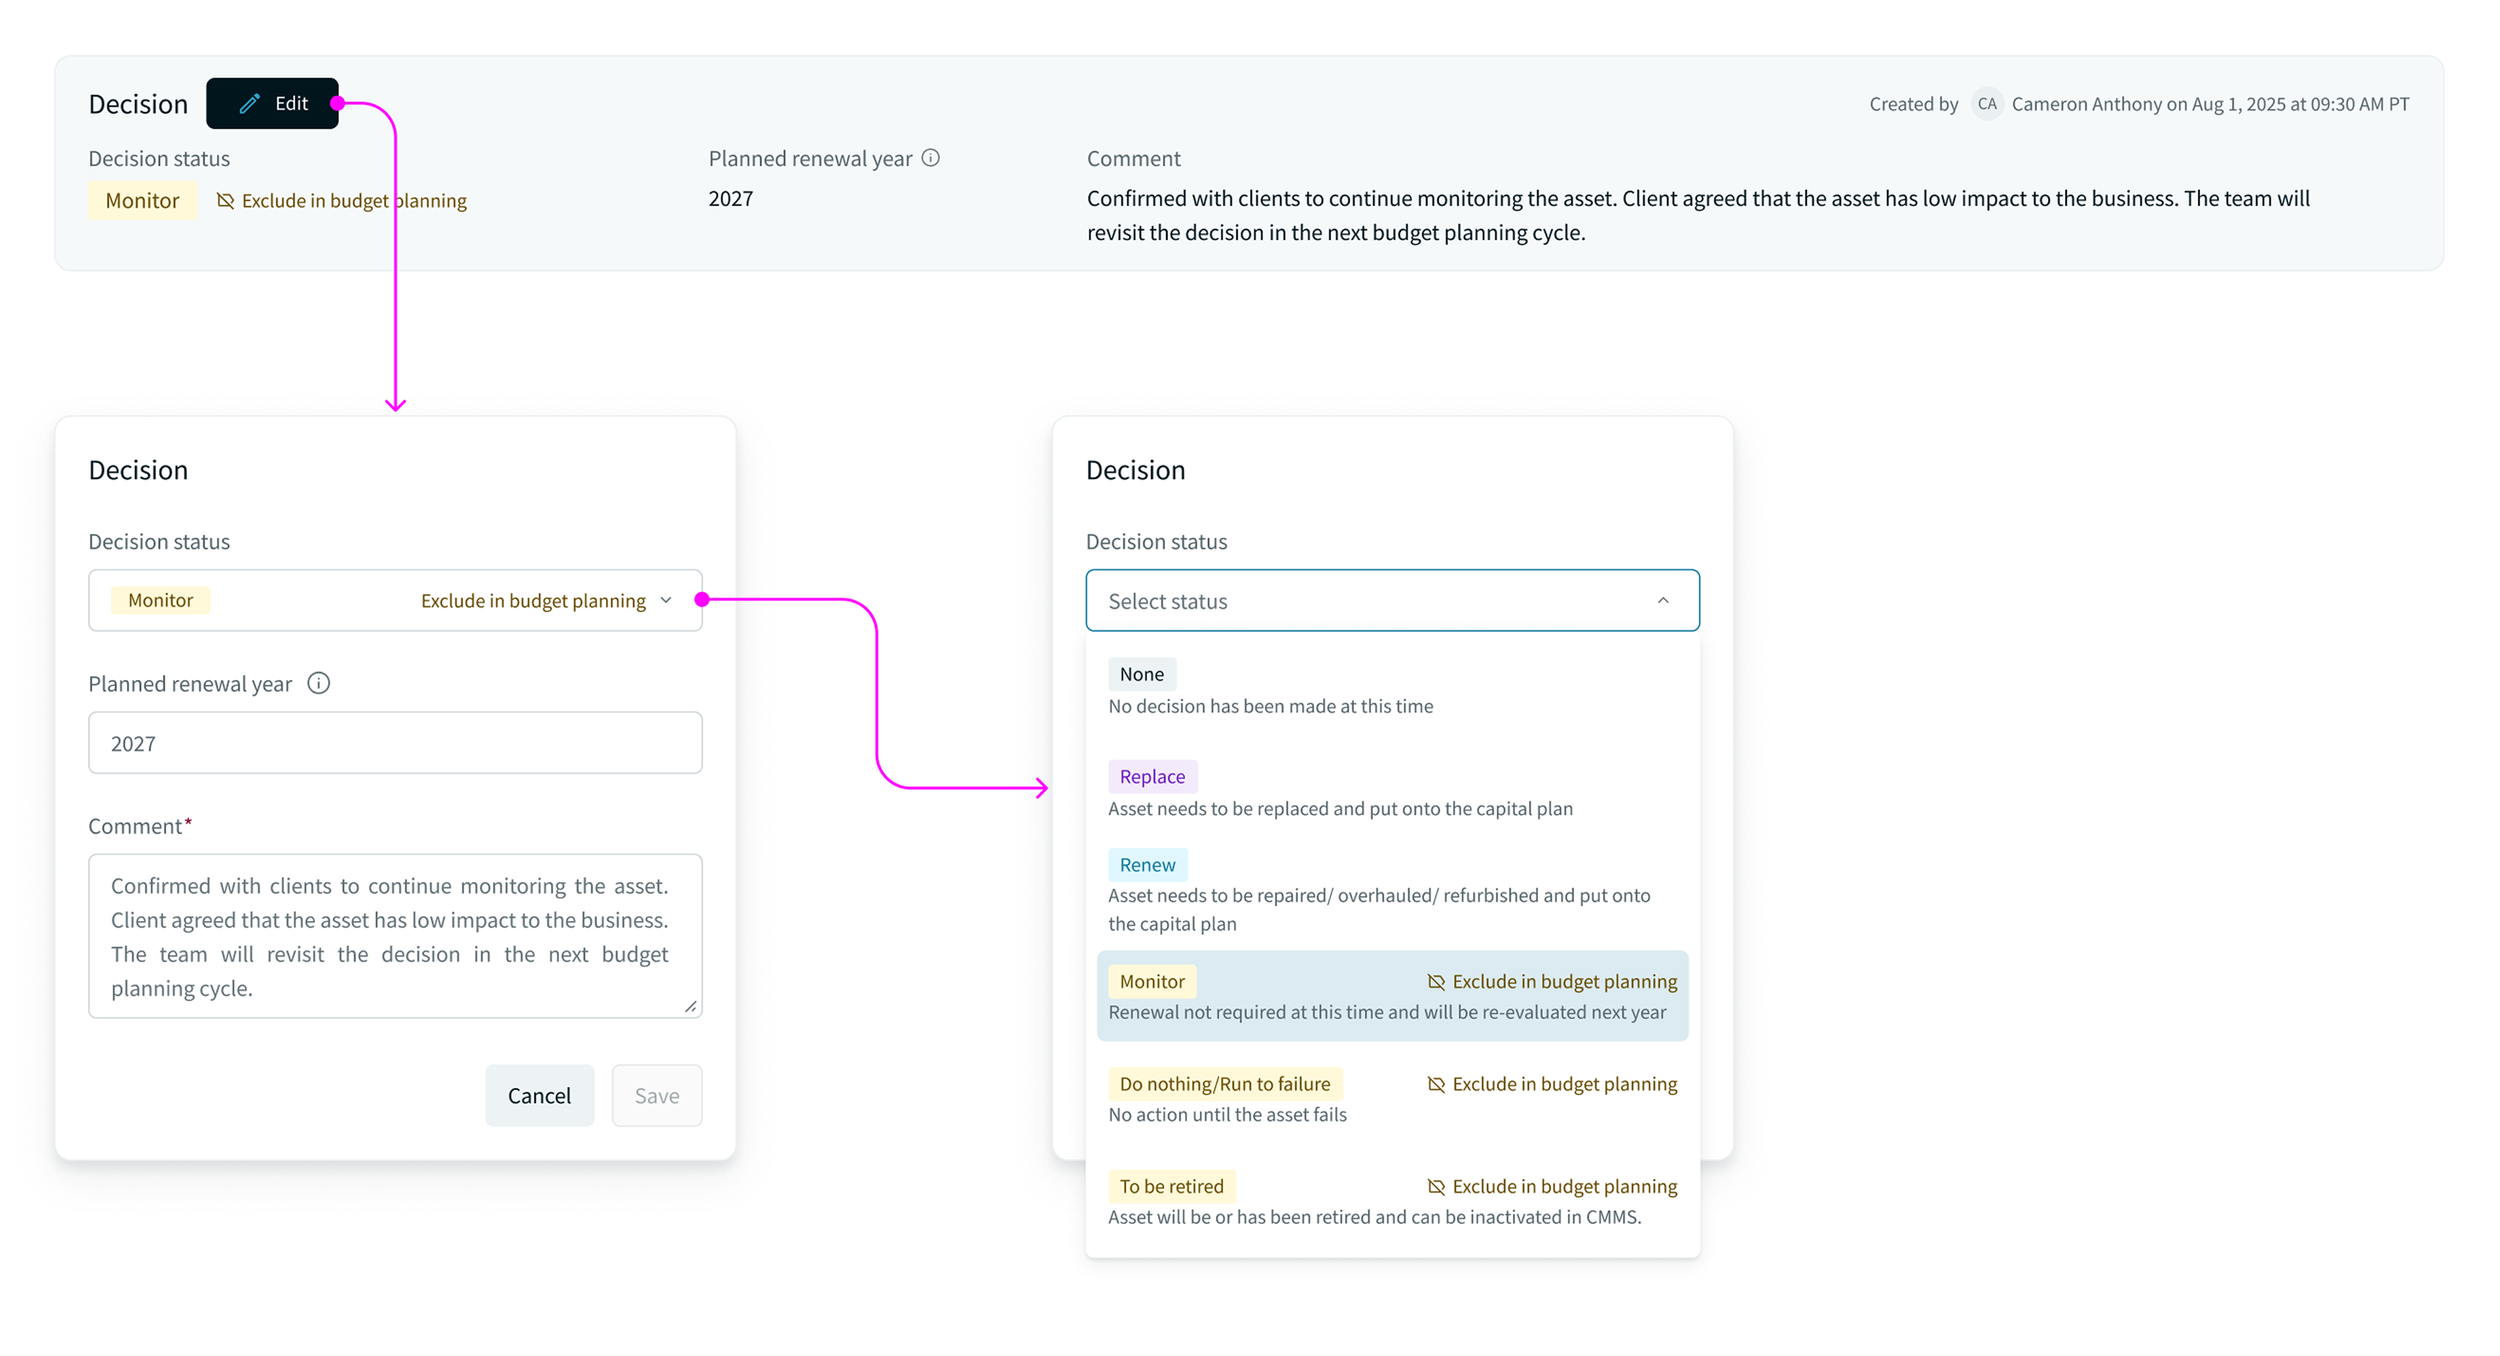
Task: Select the Replace status option
Action: (x=1152, y=777)
